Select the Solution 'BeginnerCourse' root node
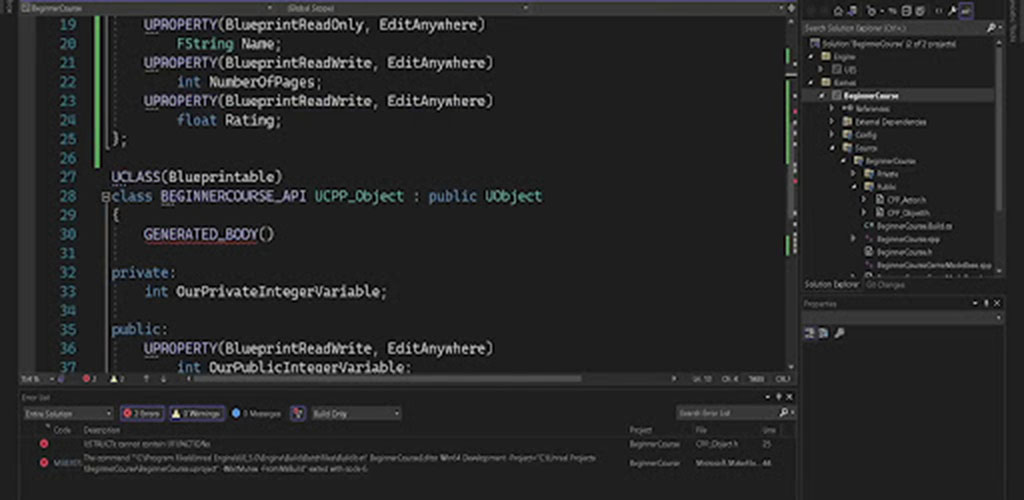The width and height of the screenshot is (1024, 500). (x=882, y=44)
